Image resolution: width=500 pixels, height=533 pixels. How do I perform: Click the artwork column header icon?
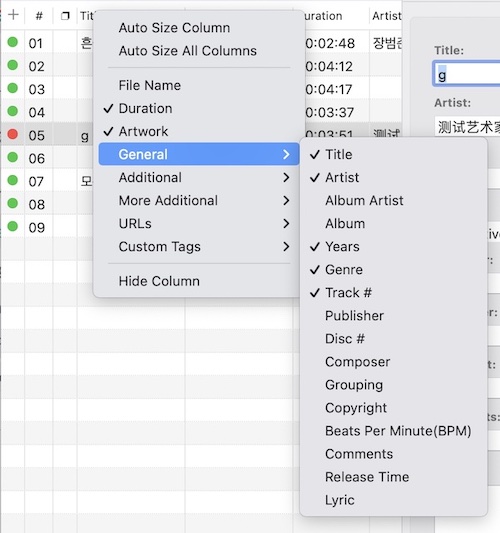coord(65,16)
